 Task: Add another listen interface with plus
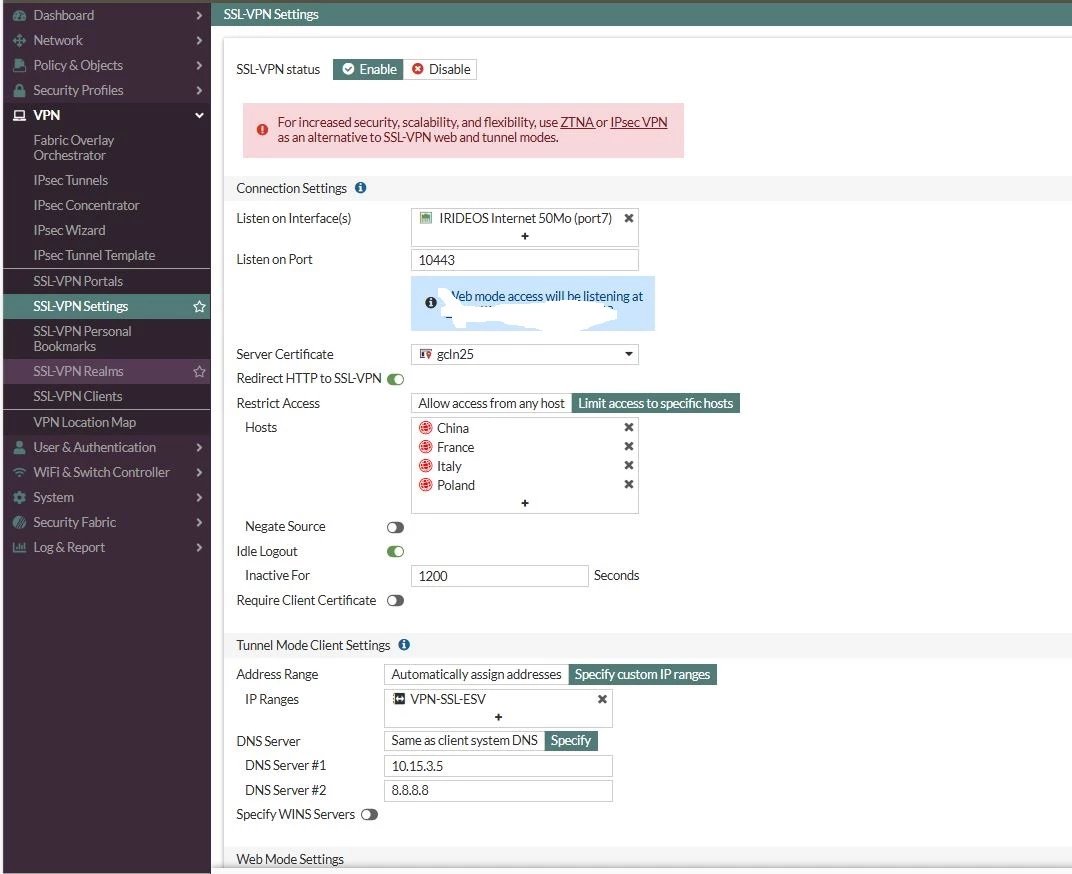tap(525, 236)
